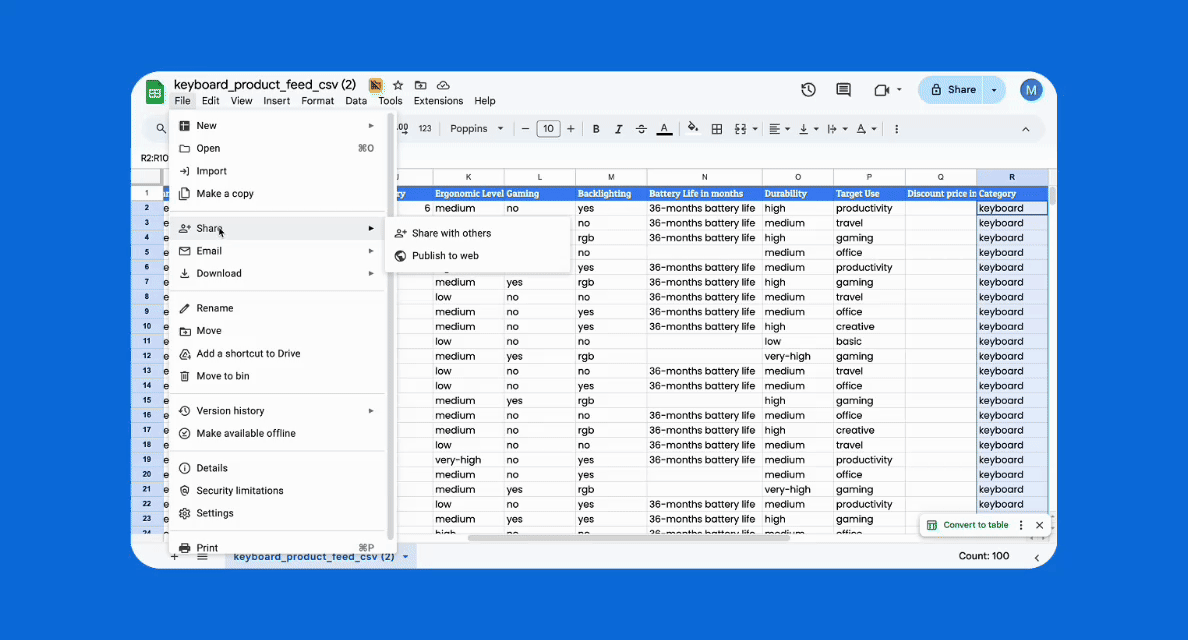Click the cloud document status icon
Screen dimensions: 1188x640
(x=443, y=85)
